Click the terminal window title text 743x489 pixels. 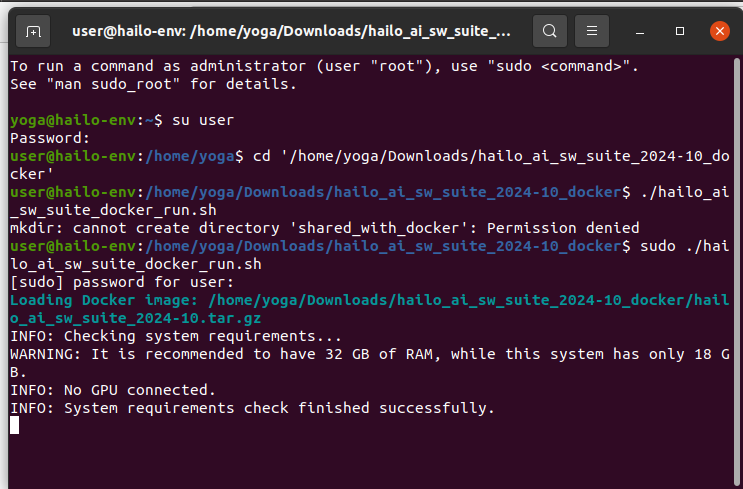(291, 31)
